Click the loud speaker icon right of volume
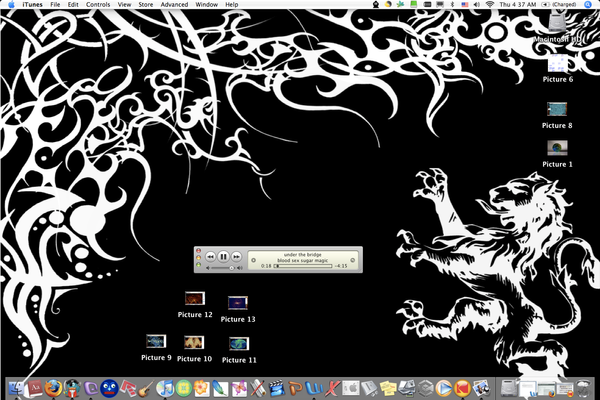 click(x=240, y=268)
